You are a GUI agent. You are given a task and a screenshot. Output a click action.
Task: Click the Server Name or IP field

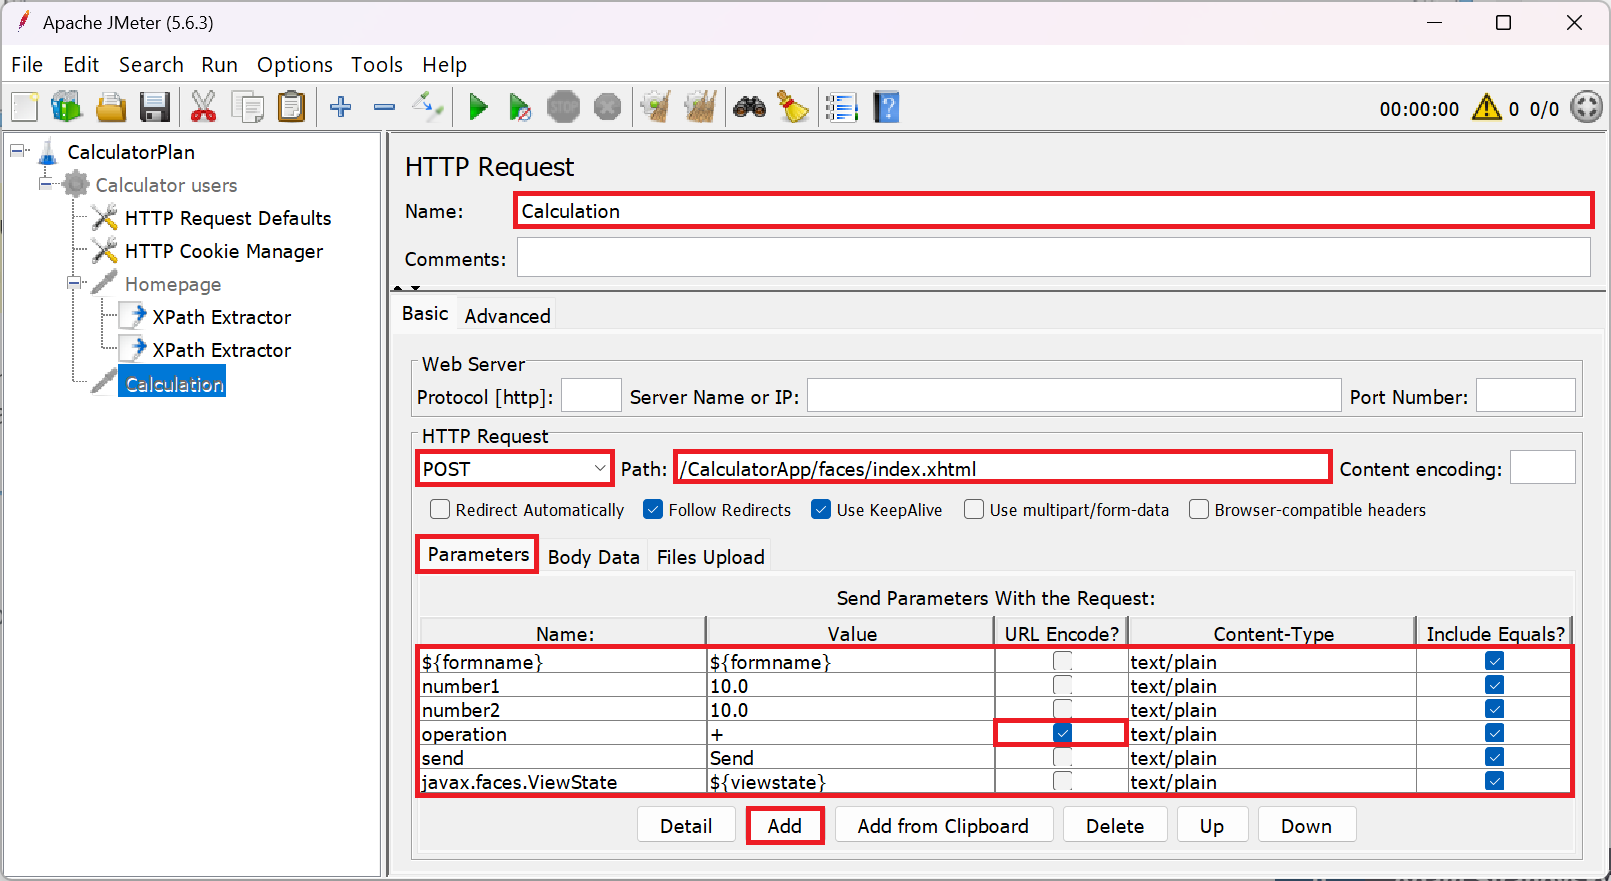pyautogui.click(x=1073, y=397)
